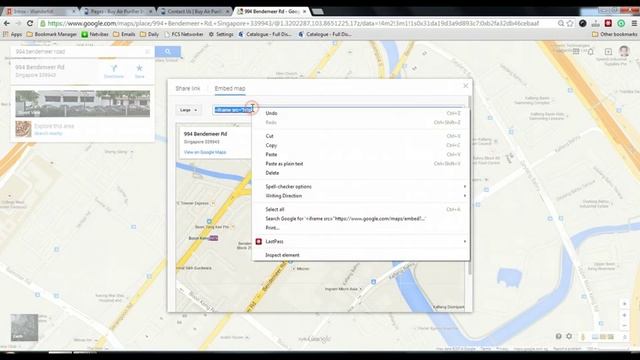Click the iframe embed code field
The width and height of the screenshot is (640, 360).
[x=233, y=110]
